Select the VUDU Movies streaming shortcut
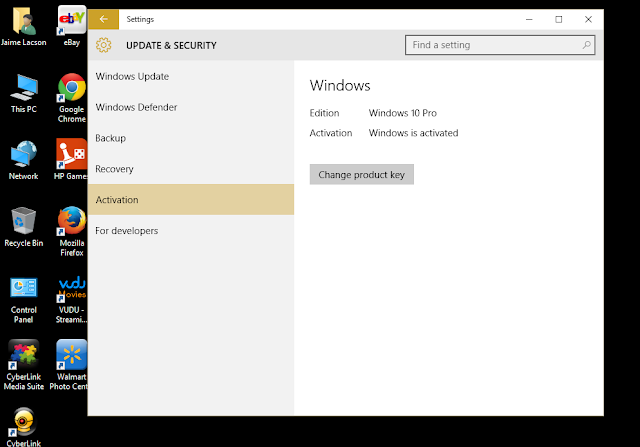640x447 pixels. pos(71,300)
